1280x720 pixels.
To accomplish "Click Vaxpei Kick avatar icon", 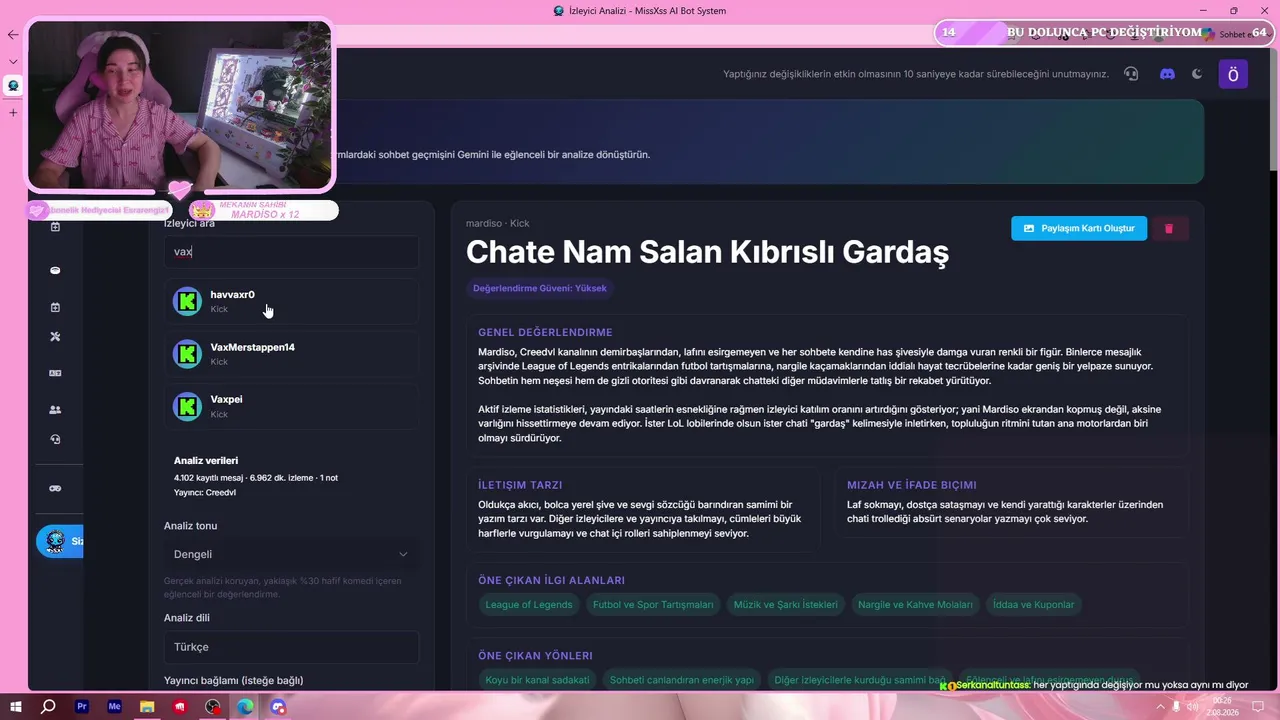I will click(x=187, y=406).
